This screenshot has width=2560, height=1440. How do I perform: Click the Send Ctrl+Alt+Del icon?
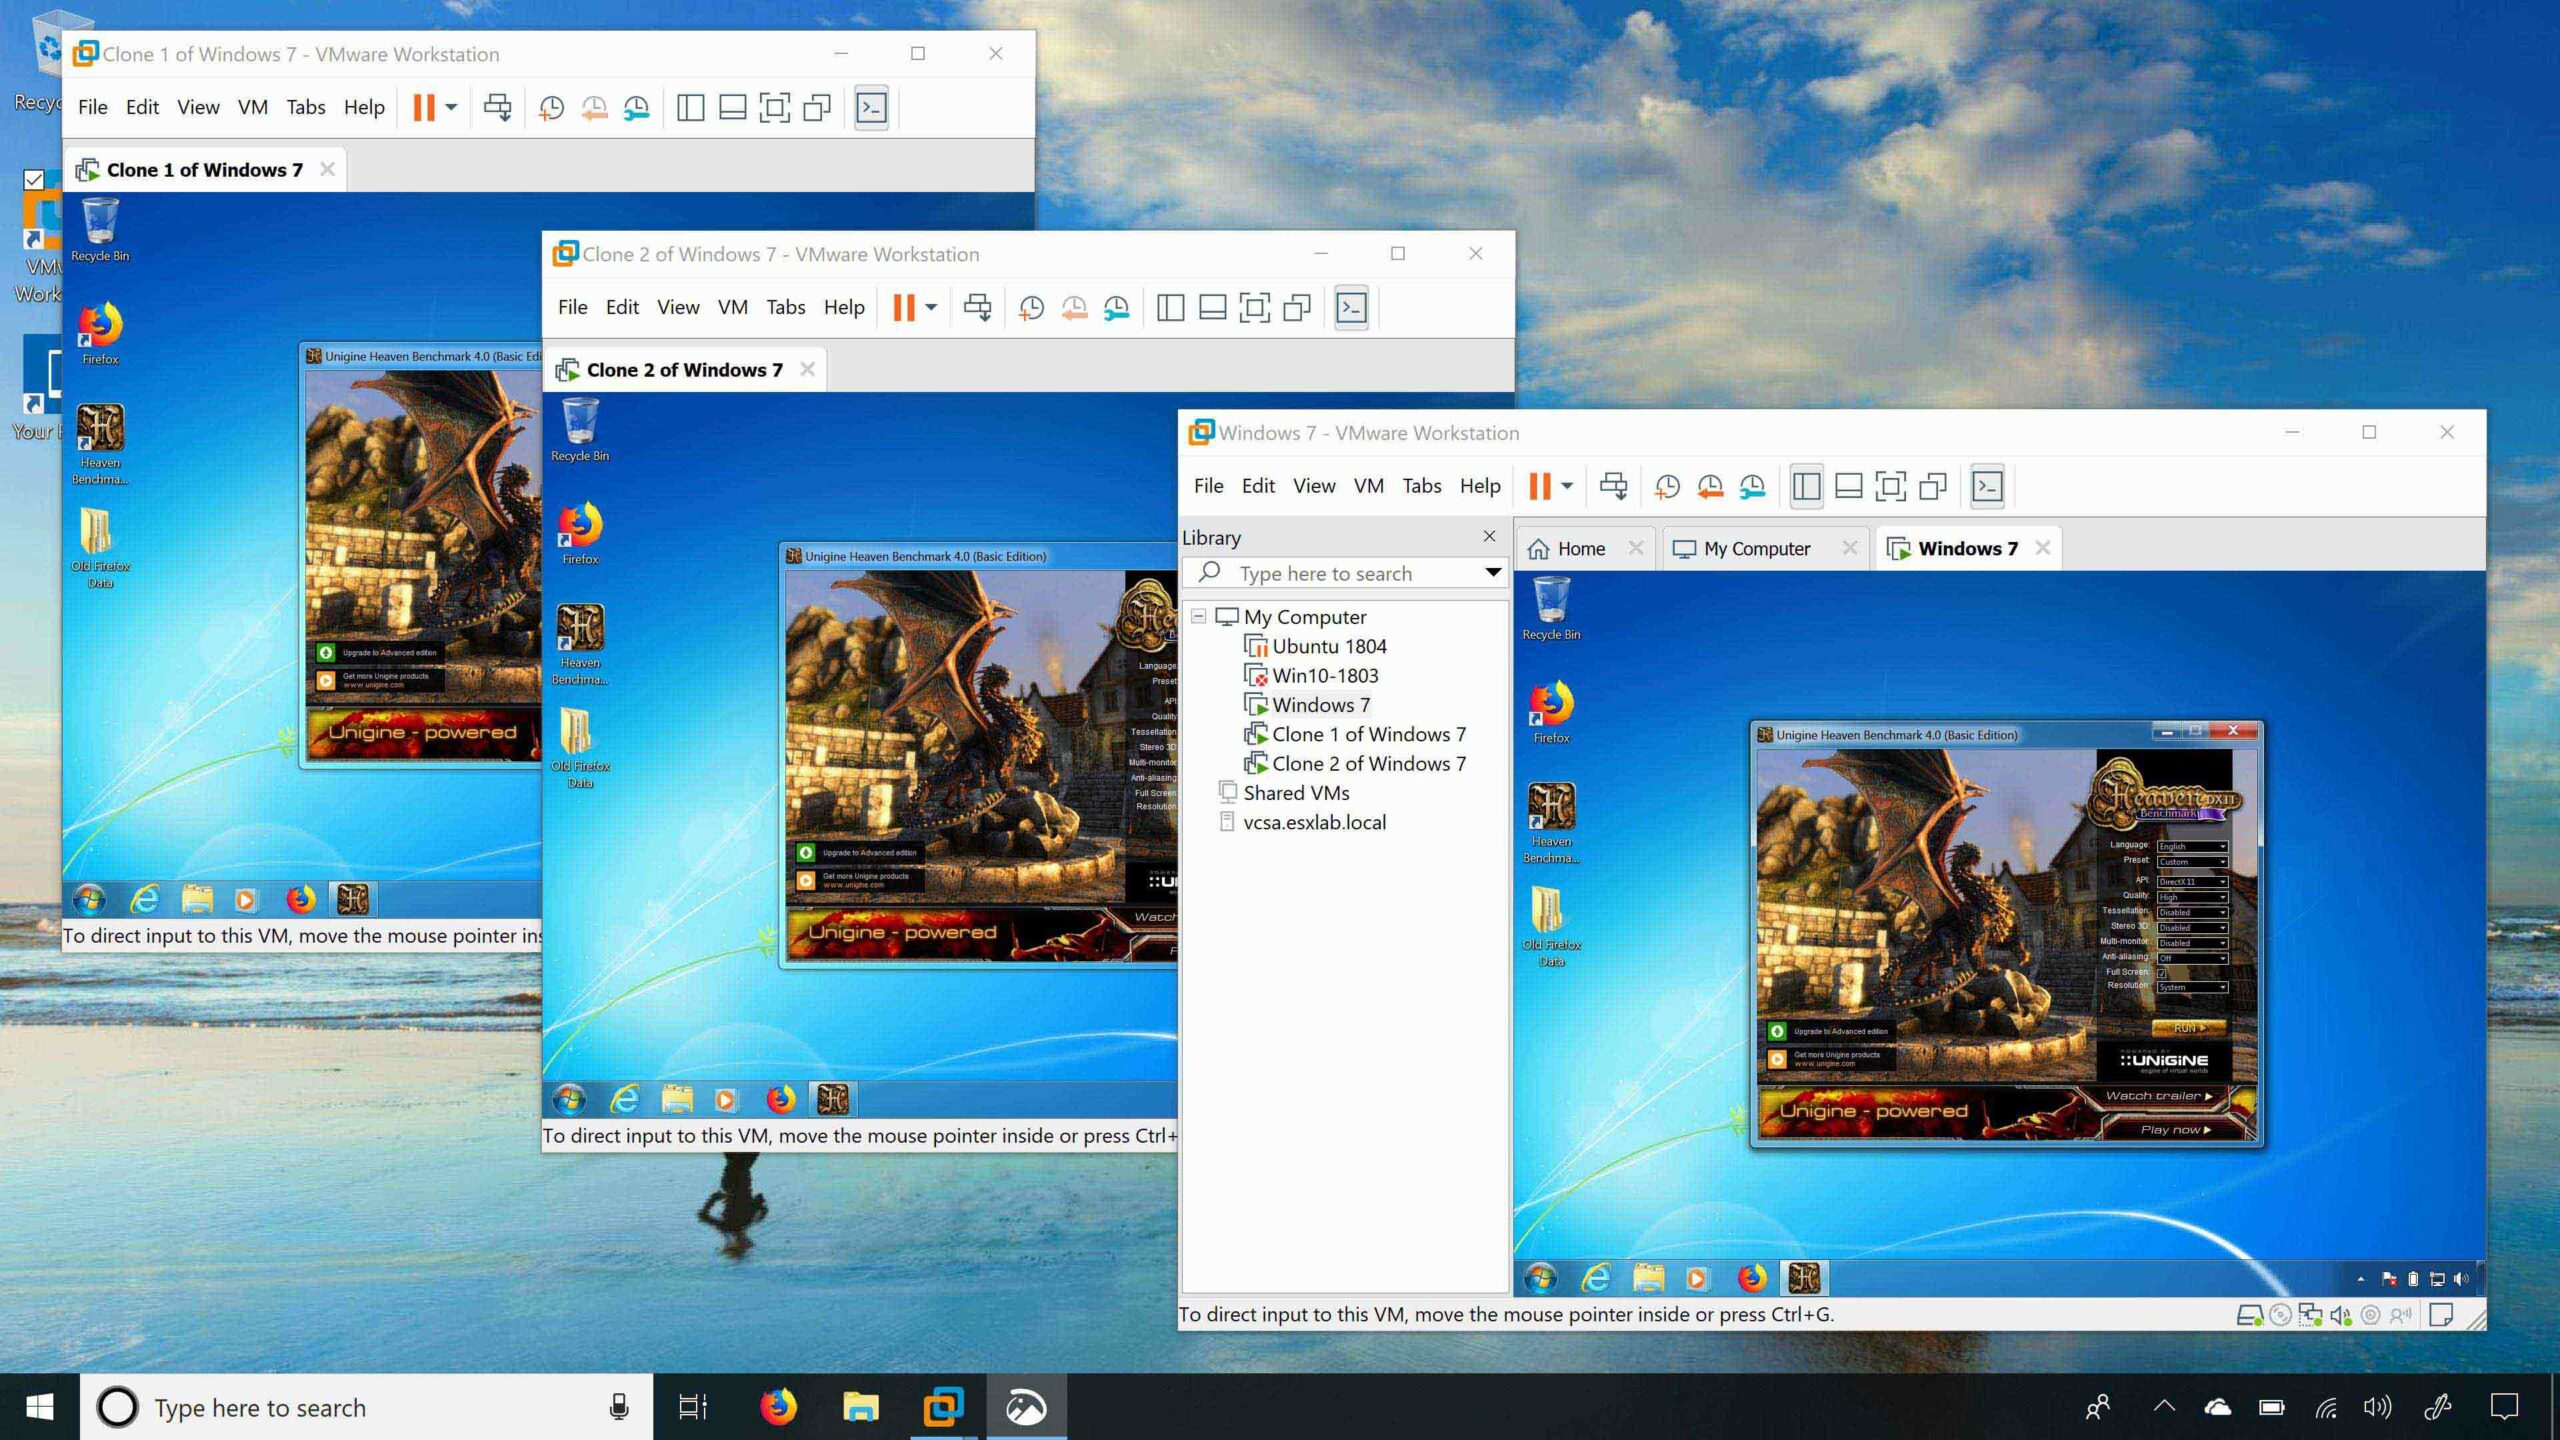pyautogui.click(x=1612, y=485)
